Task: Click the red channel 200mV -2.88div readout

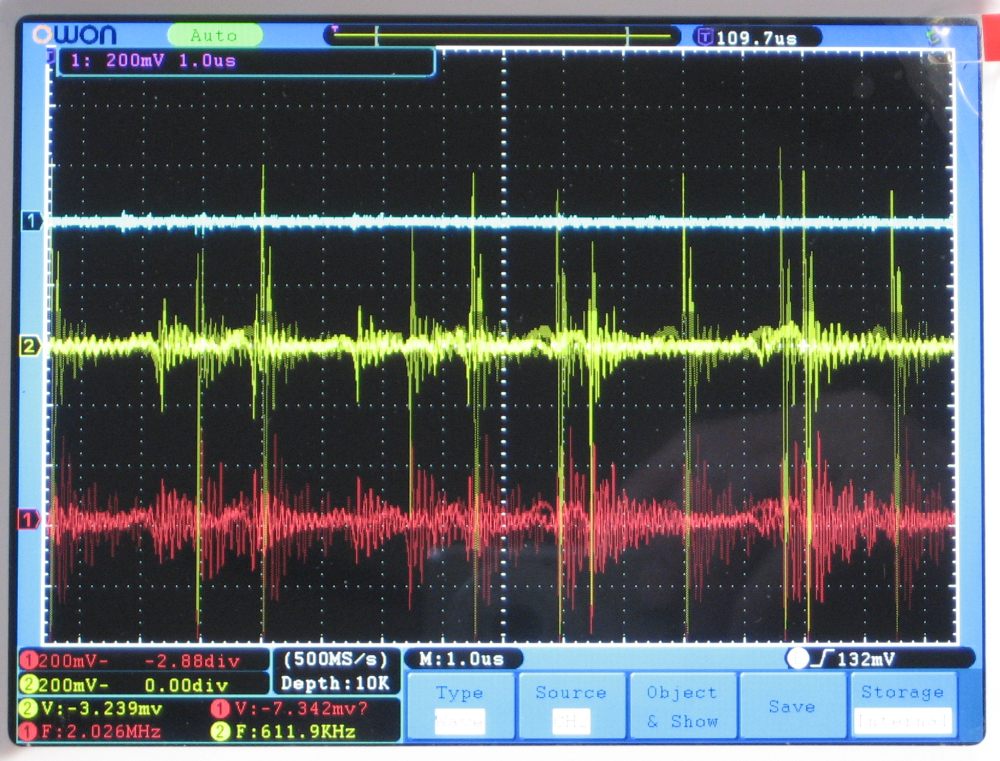Action: click(x=143, y=661)
